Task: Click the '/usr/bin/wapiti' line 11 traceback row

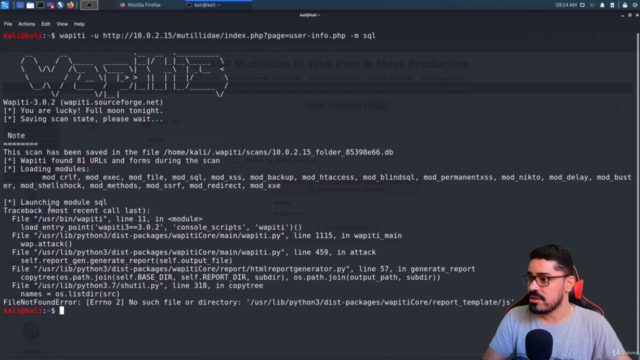Action: pos(107,219)
